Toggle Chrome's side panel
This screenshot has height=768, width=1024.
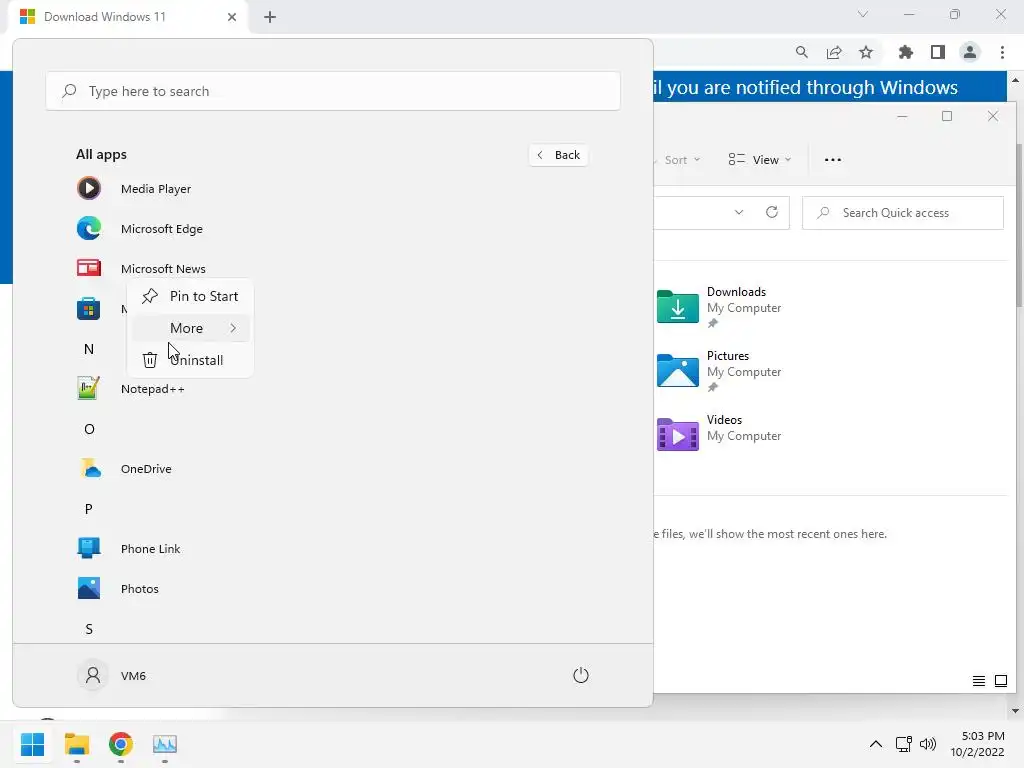(938, 52)
